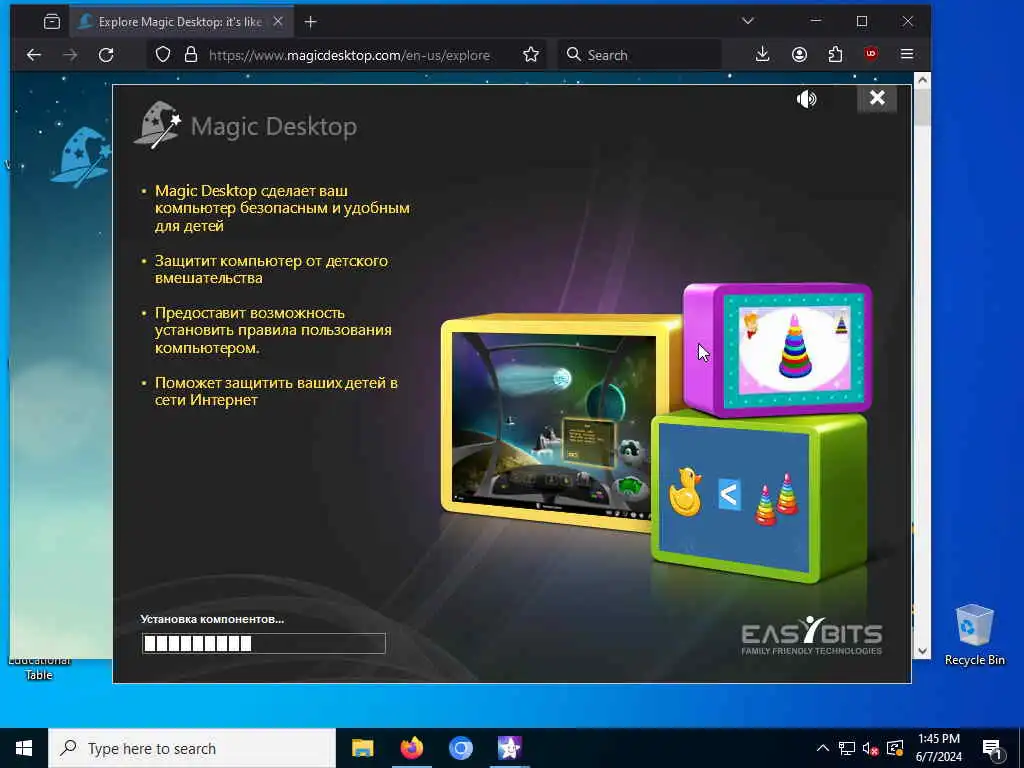Open the notification center
1024x768 pixels.
992,749
